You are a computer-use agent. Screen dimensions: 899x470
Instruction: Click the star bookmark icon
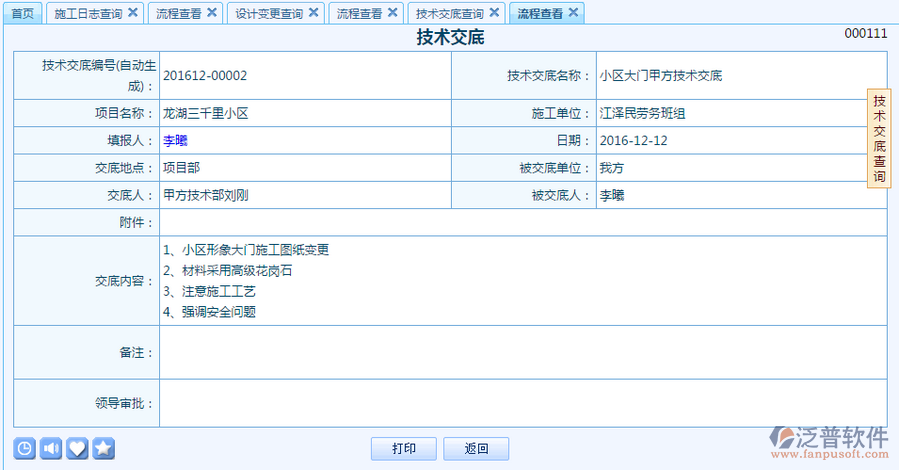coord(103,448)
